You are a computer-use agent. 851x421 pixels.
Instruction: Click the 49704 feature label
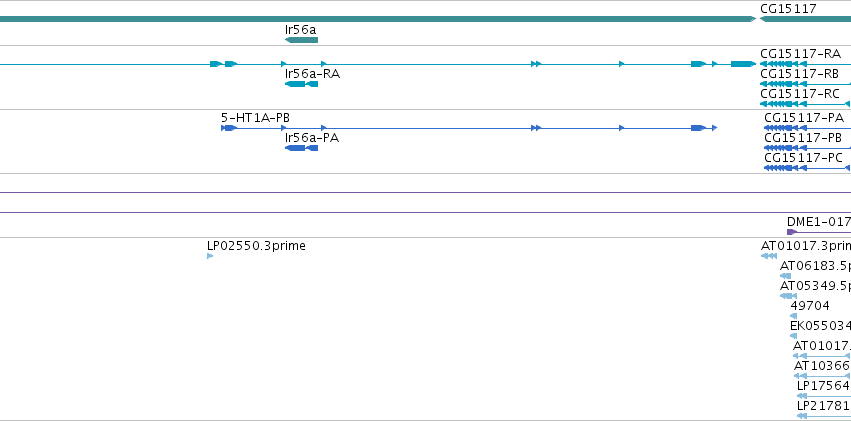coord(810,306)
